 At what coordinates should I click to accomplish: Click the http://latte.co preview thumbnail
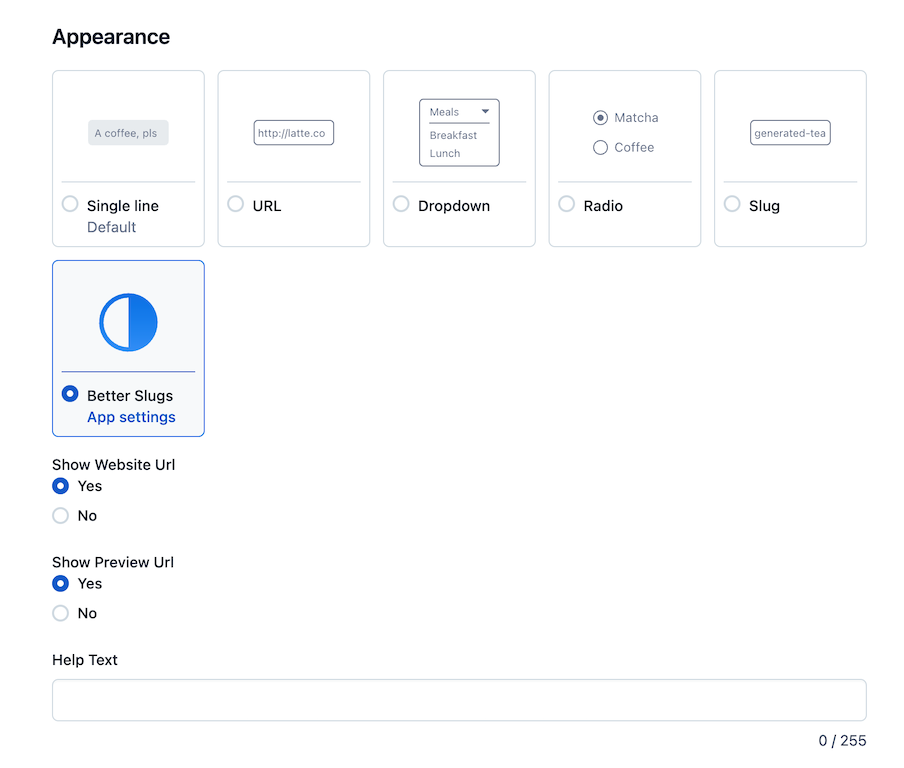click(x=293, y=133)
